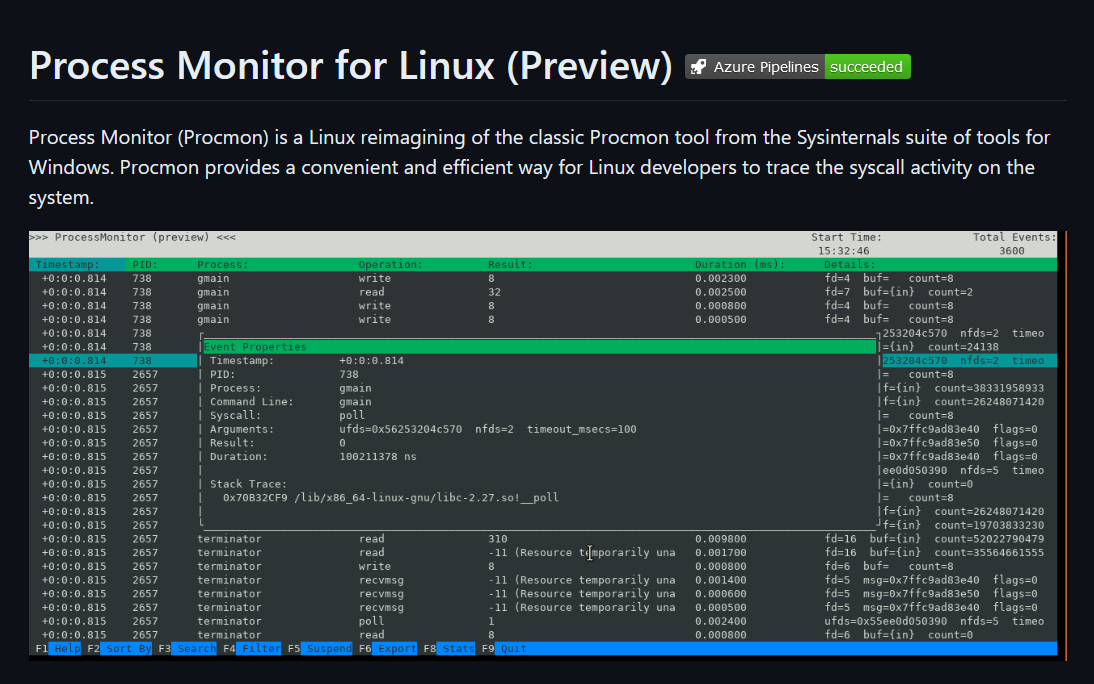Select the F2 Sort By footer item
The image size is (1094, 684).
[120, 648]
